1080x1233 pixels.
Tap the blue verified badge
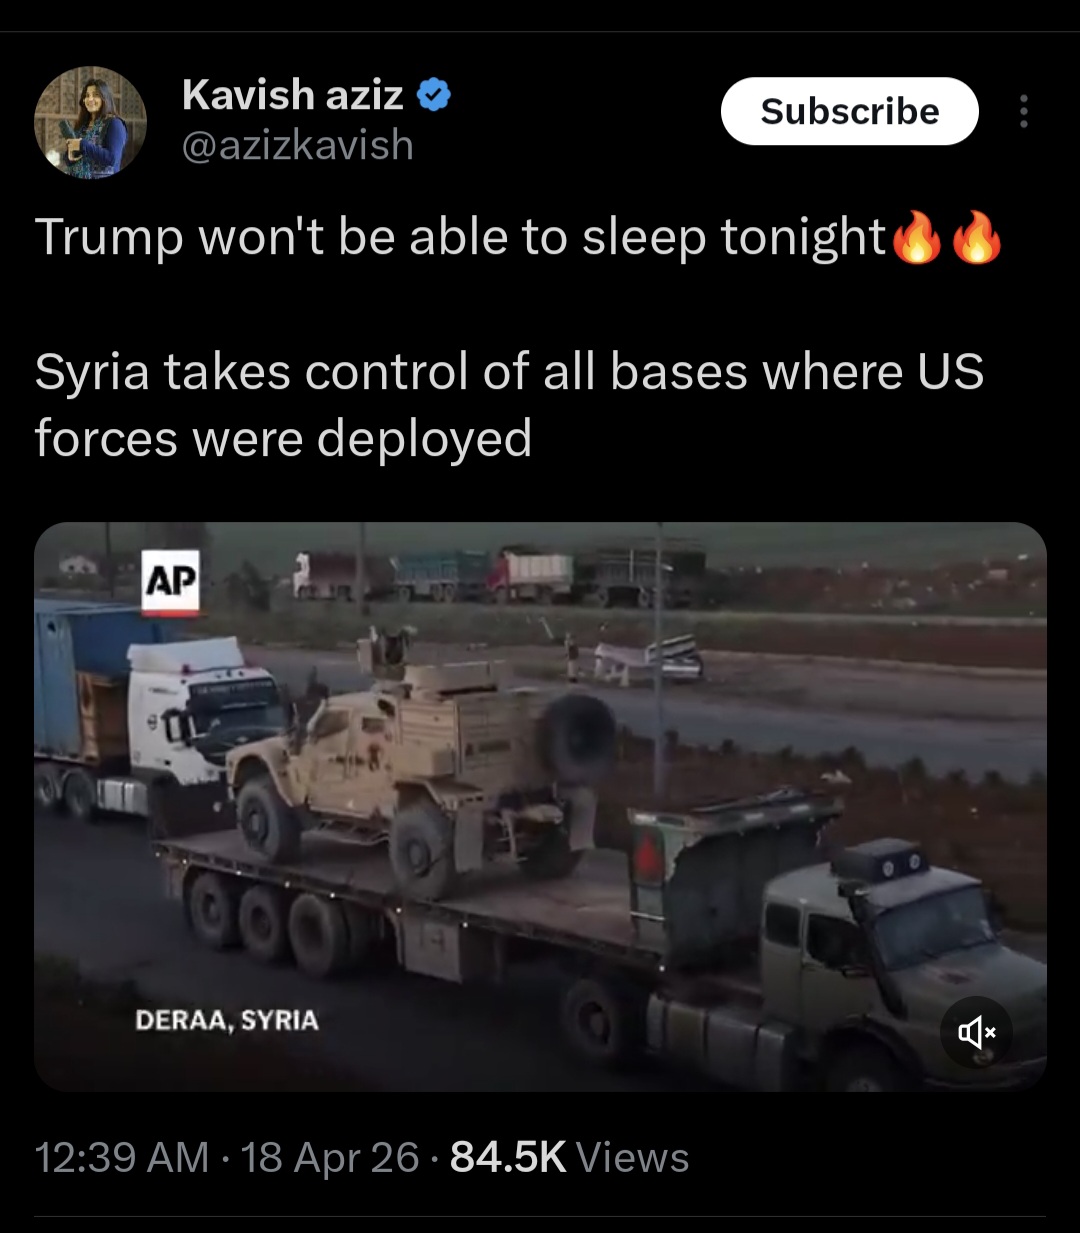coord(433,95)
